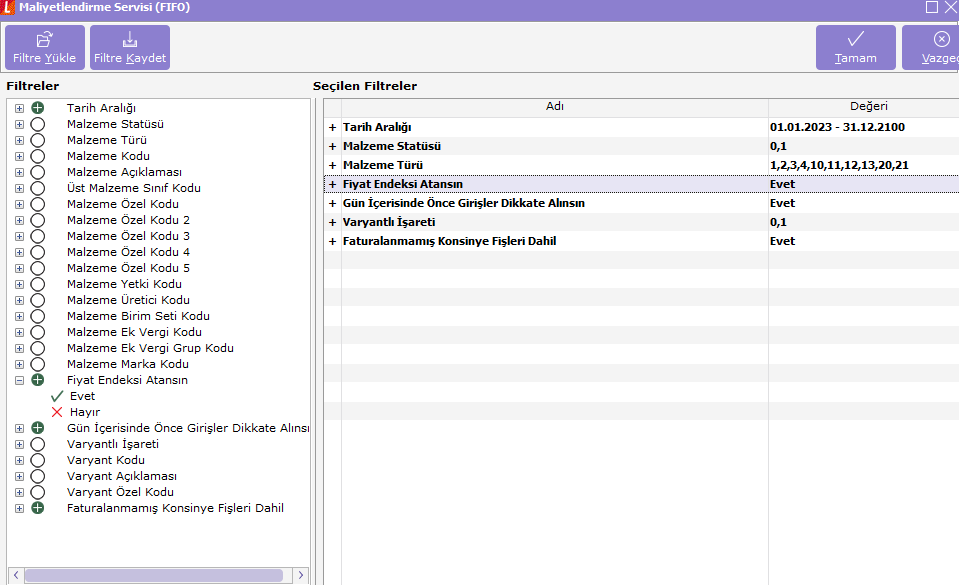Toggle the Tarih Aralığı filter circle
This screenshot has height=585, width=959.
click(x=38, y=108)
